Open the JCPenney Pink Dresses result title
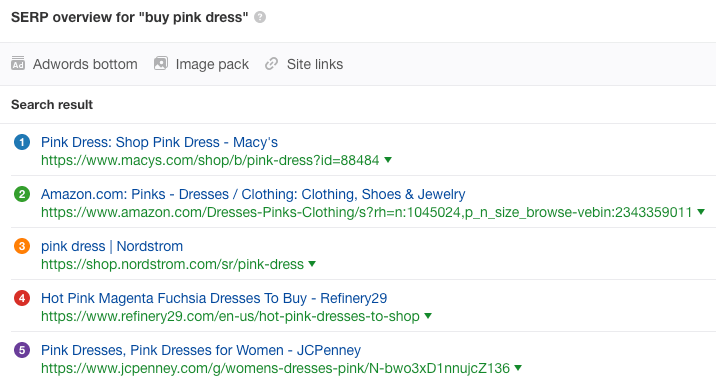The height and width of the screenshot is (379, 716). pyautogui.click(x=201, y=350)
